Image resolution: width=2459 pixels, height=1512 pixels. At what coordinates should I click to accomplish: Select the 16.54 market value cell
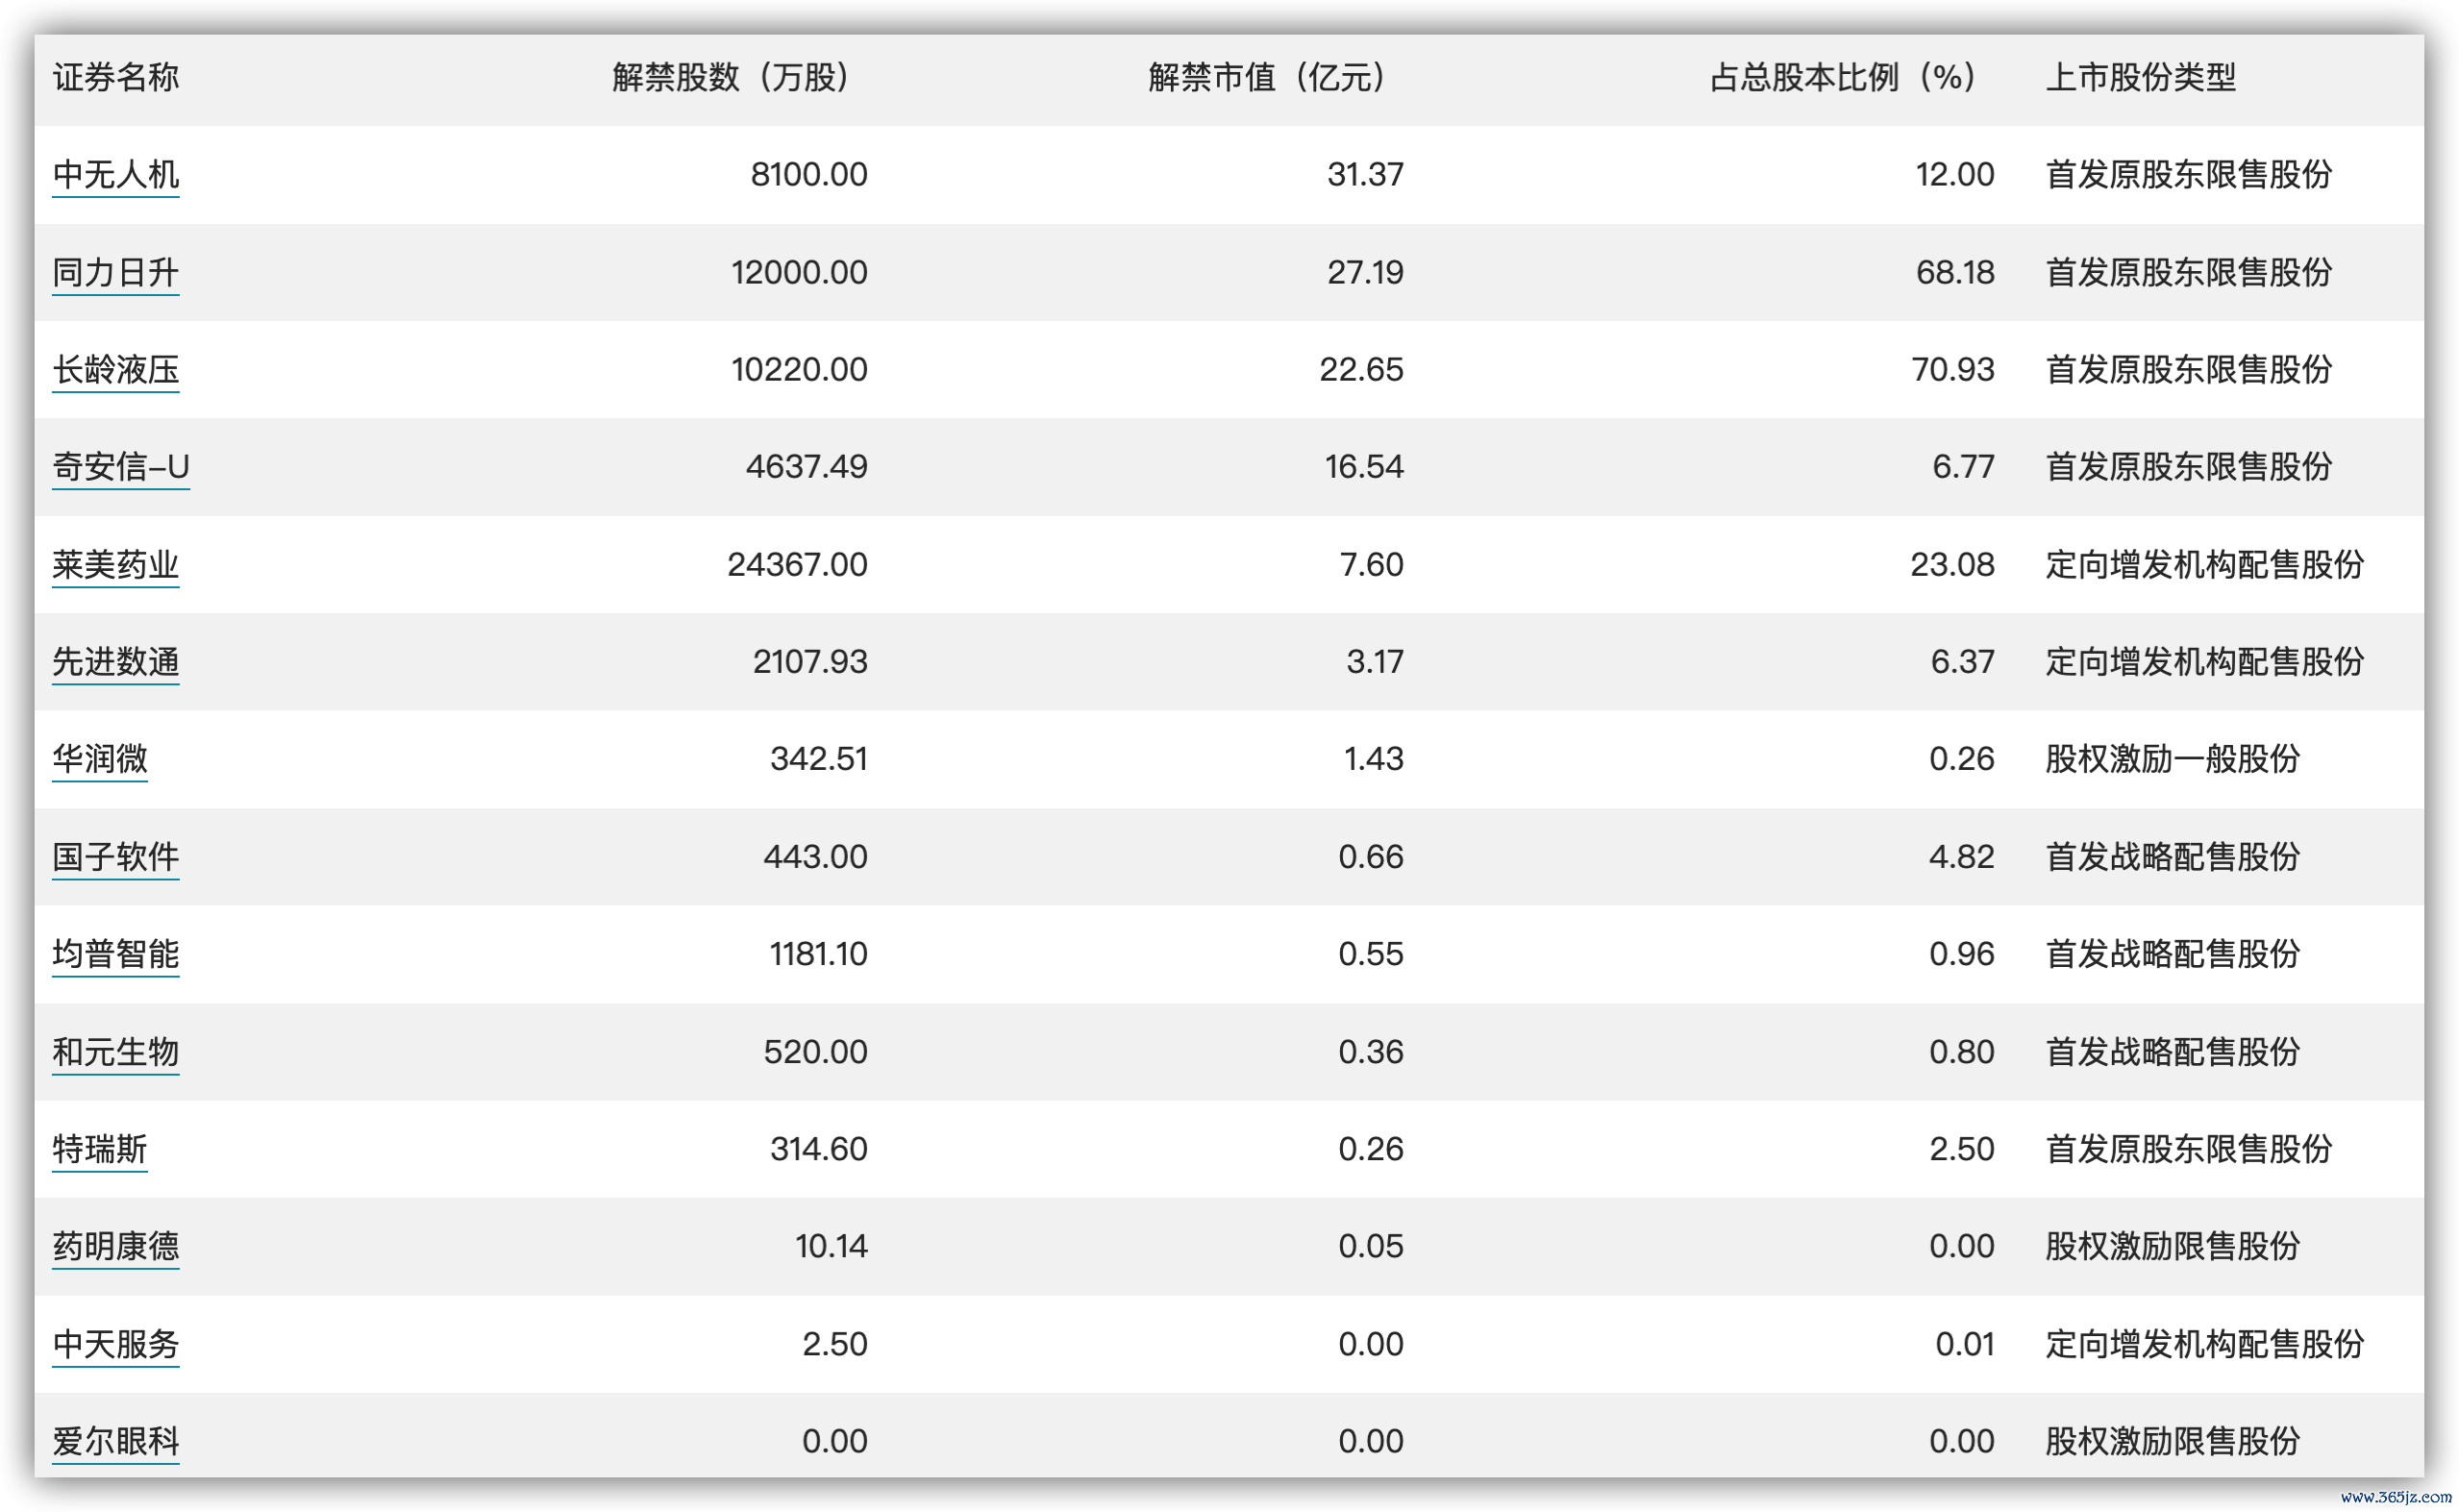1364,467
